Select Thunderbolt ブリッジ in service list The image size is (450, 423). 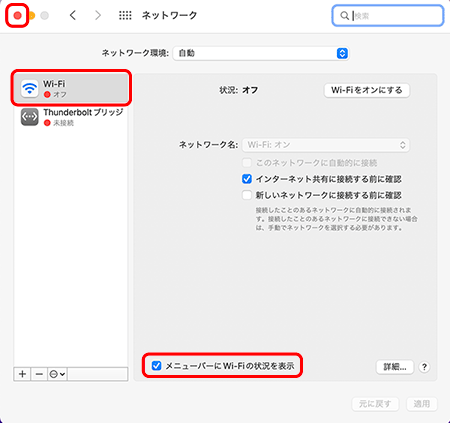tap(71, 117)
